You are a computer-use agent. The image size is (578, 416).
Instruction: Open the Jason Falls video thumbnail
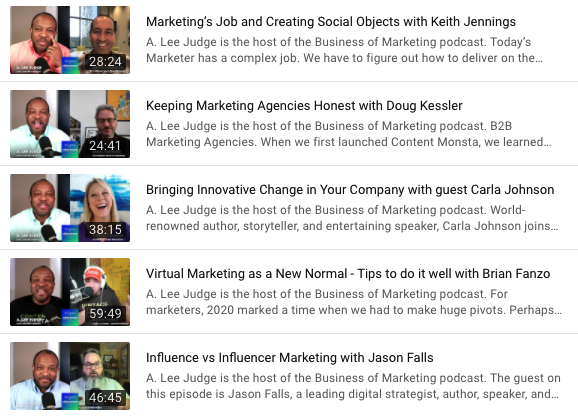(70, 376)
